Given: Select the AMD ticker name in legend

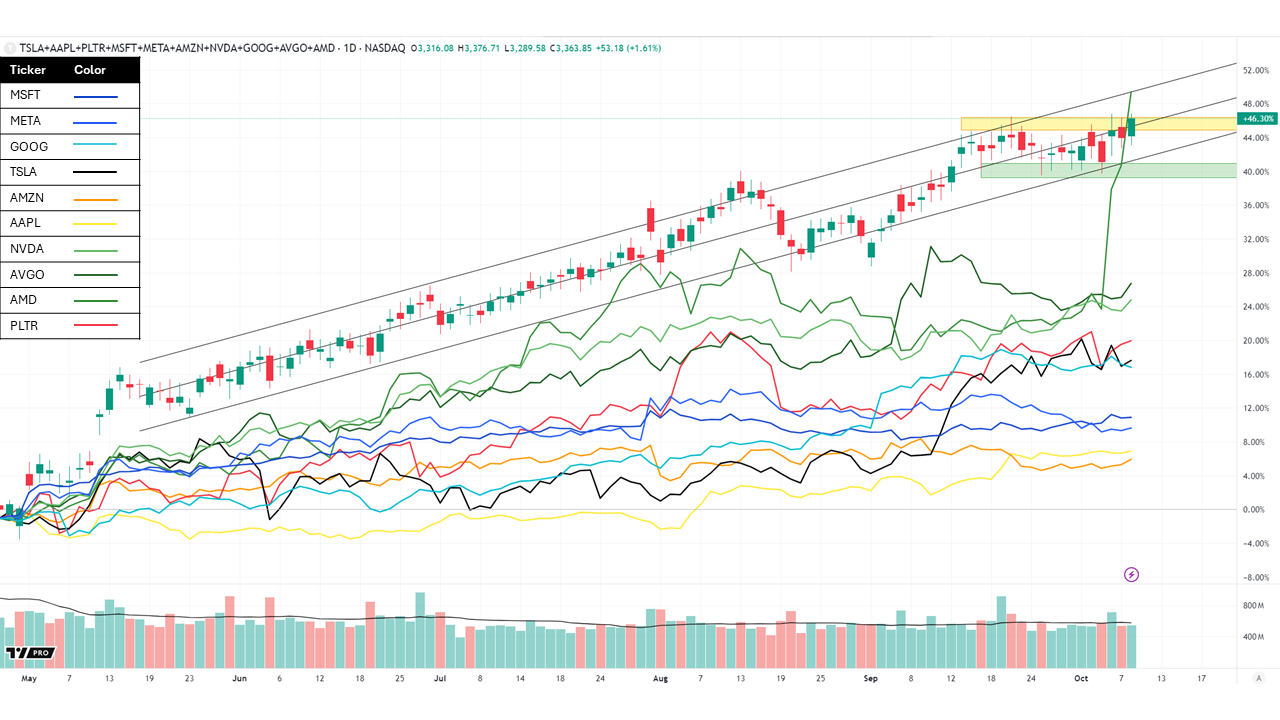Looking at the screenshot, I should click(x=24, y=300).
